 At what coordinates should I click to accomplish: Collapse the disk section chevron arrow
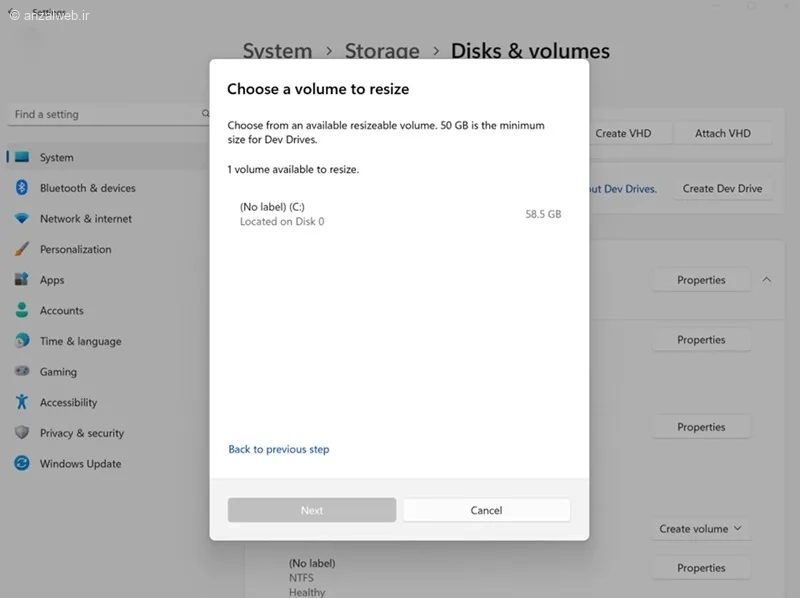(766, 280)
